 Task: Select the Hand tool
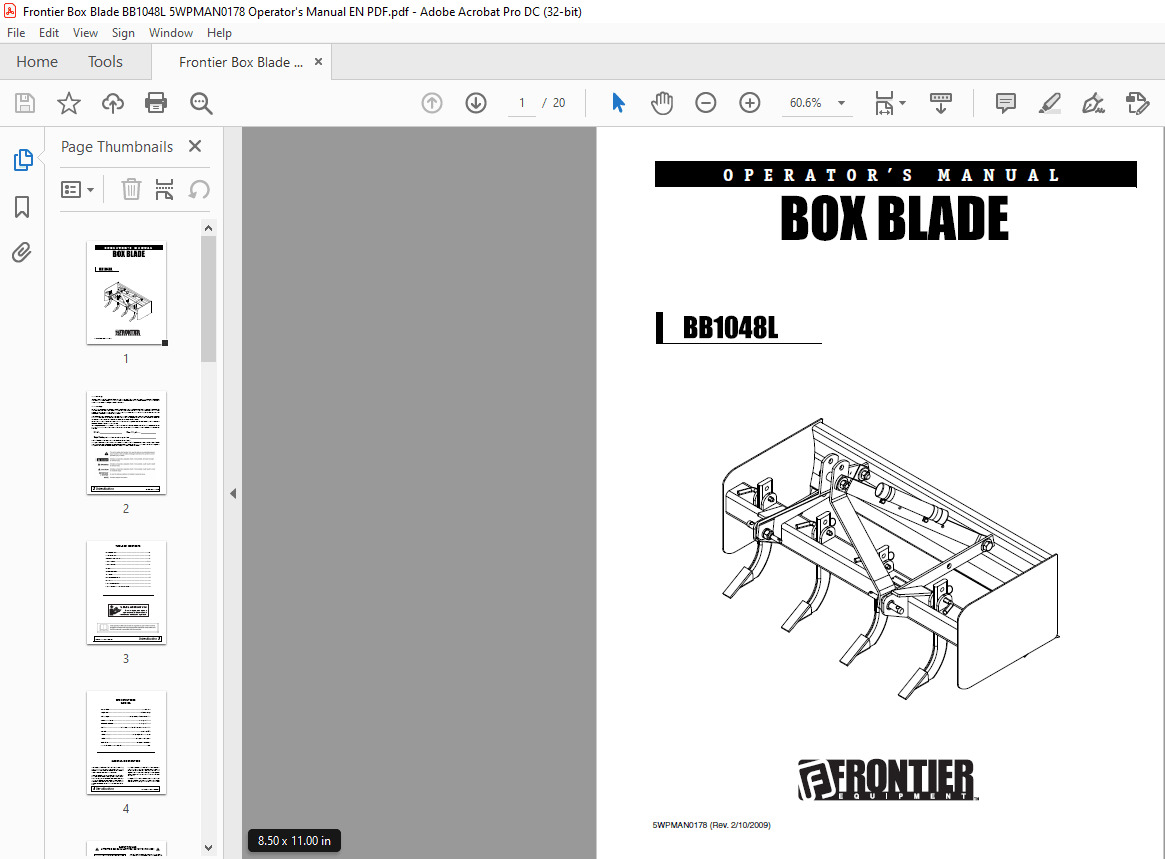coord(662,102)
